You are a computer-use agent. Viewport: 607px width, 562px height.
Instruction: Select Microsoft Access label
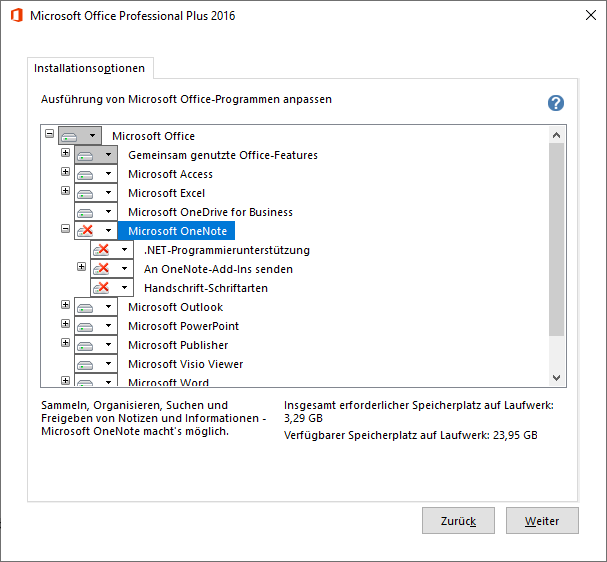(x=171, y=174)
